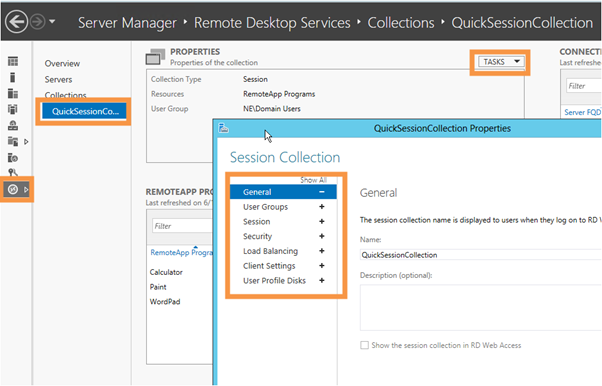This screenshot has width=602, height=386.
Task: Select the All Servers icon in sidebar
Action: coord(13,93)
